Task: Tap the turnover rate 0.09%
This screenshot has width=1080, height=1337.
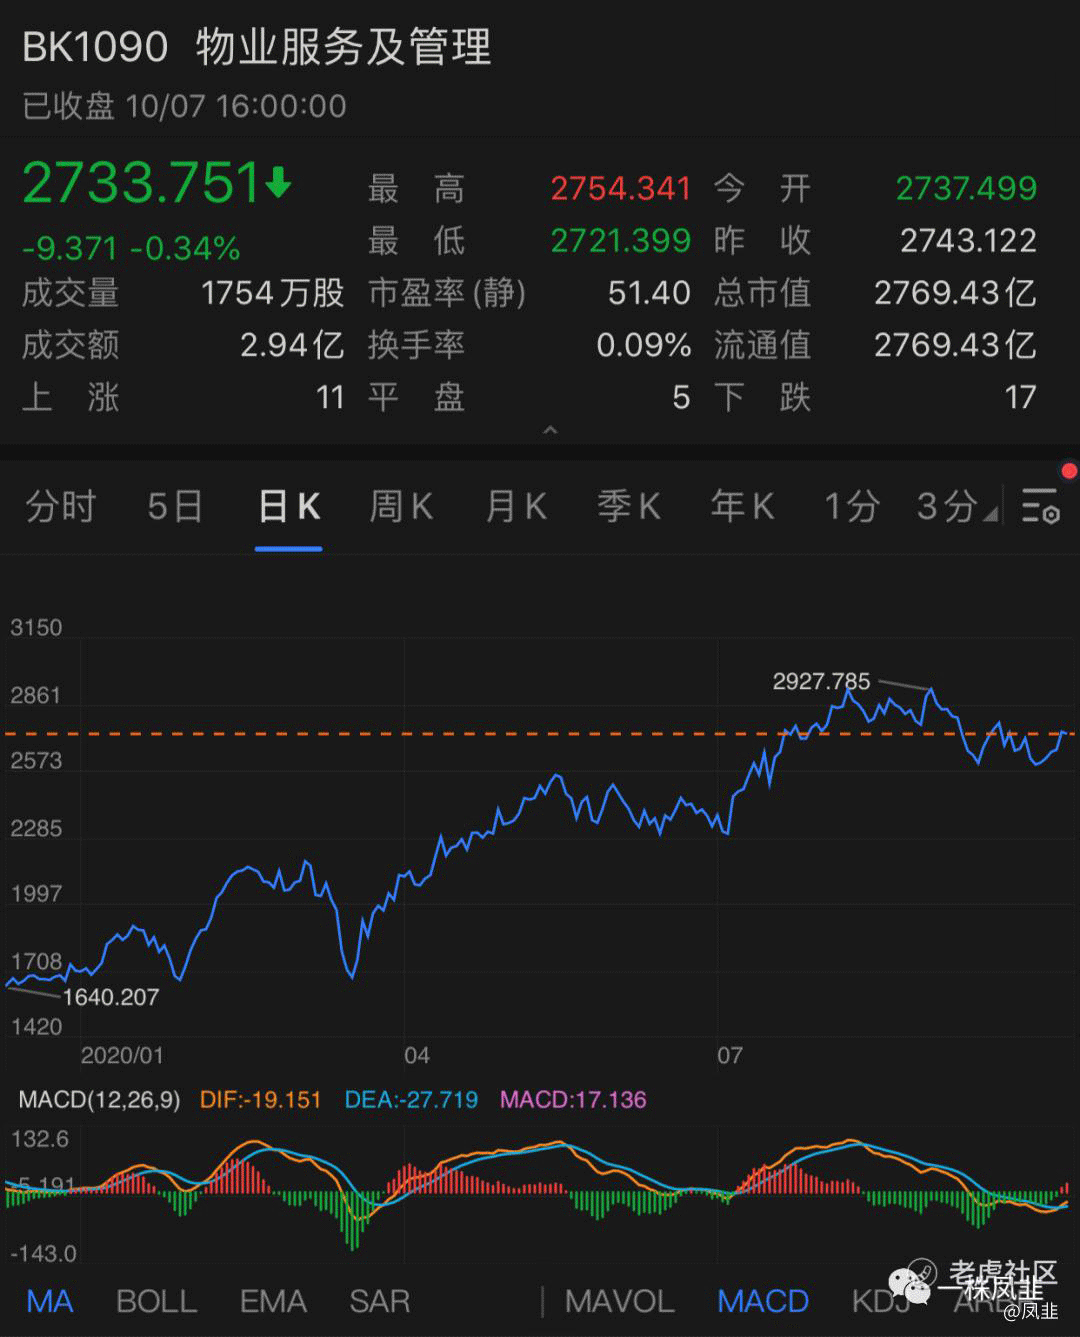Action: coord(644,345)
